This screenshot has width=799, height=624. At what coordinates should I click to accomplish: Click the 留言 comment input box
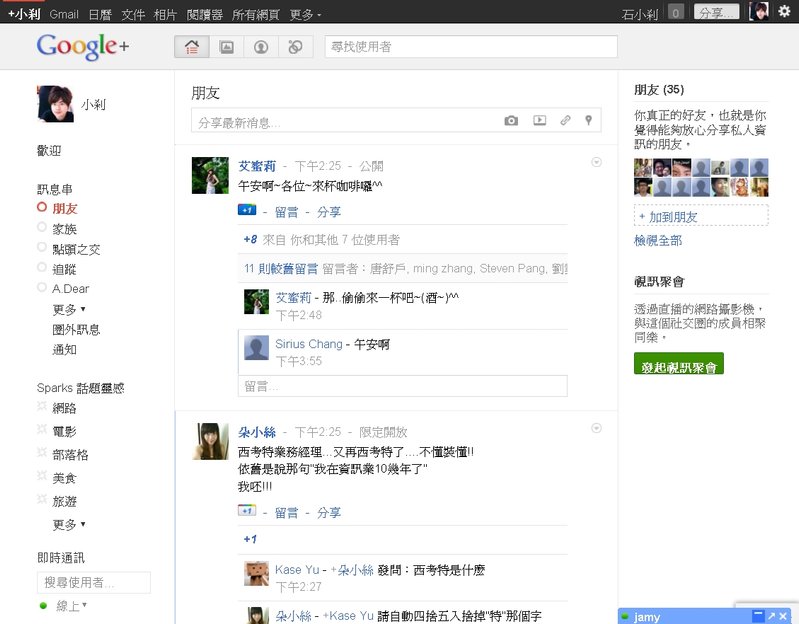coord(403,386)
